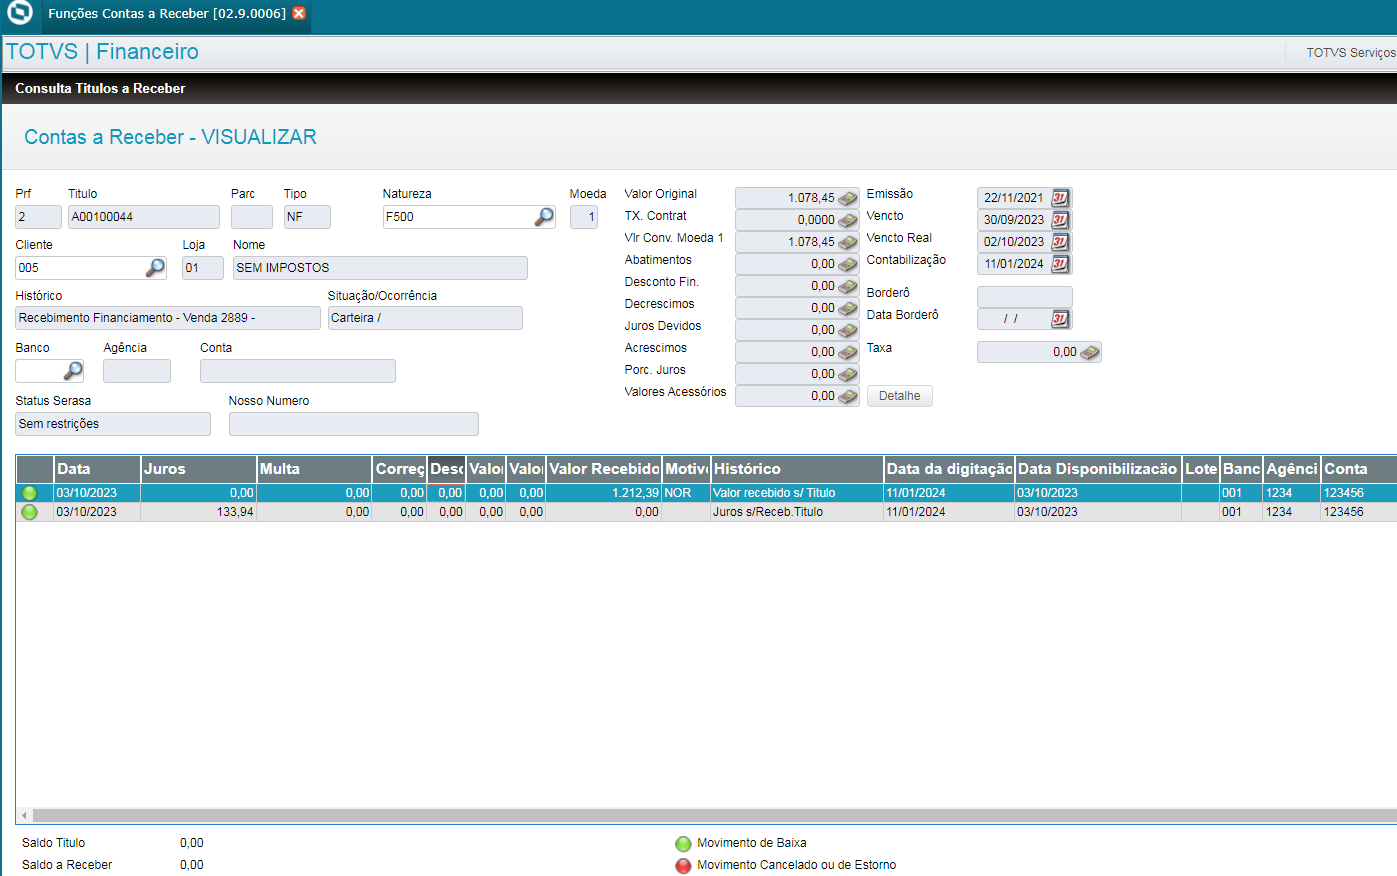Select the Juros s/Receb.Titulo cell
The image size is (1397, 876).
click(797, 512)
